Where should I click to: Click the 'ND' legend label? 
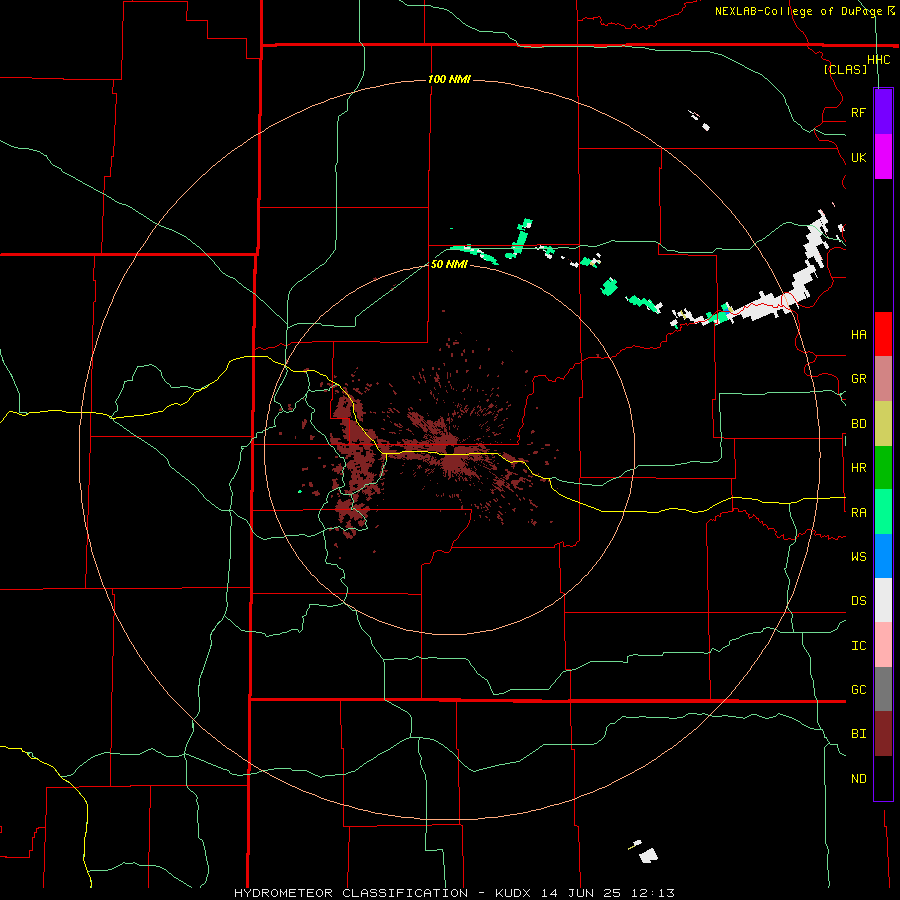(858, 778)
